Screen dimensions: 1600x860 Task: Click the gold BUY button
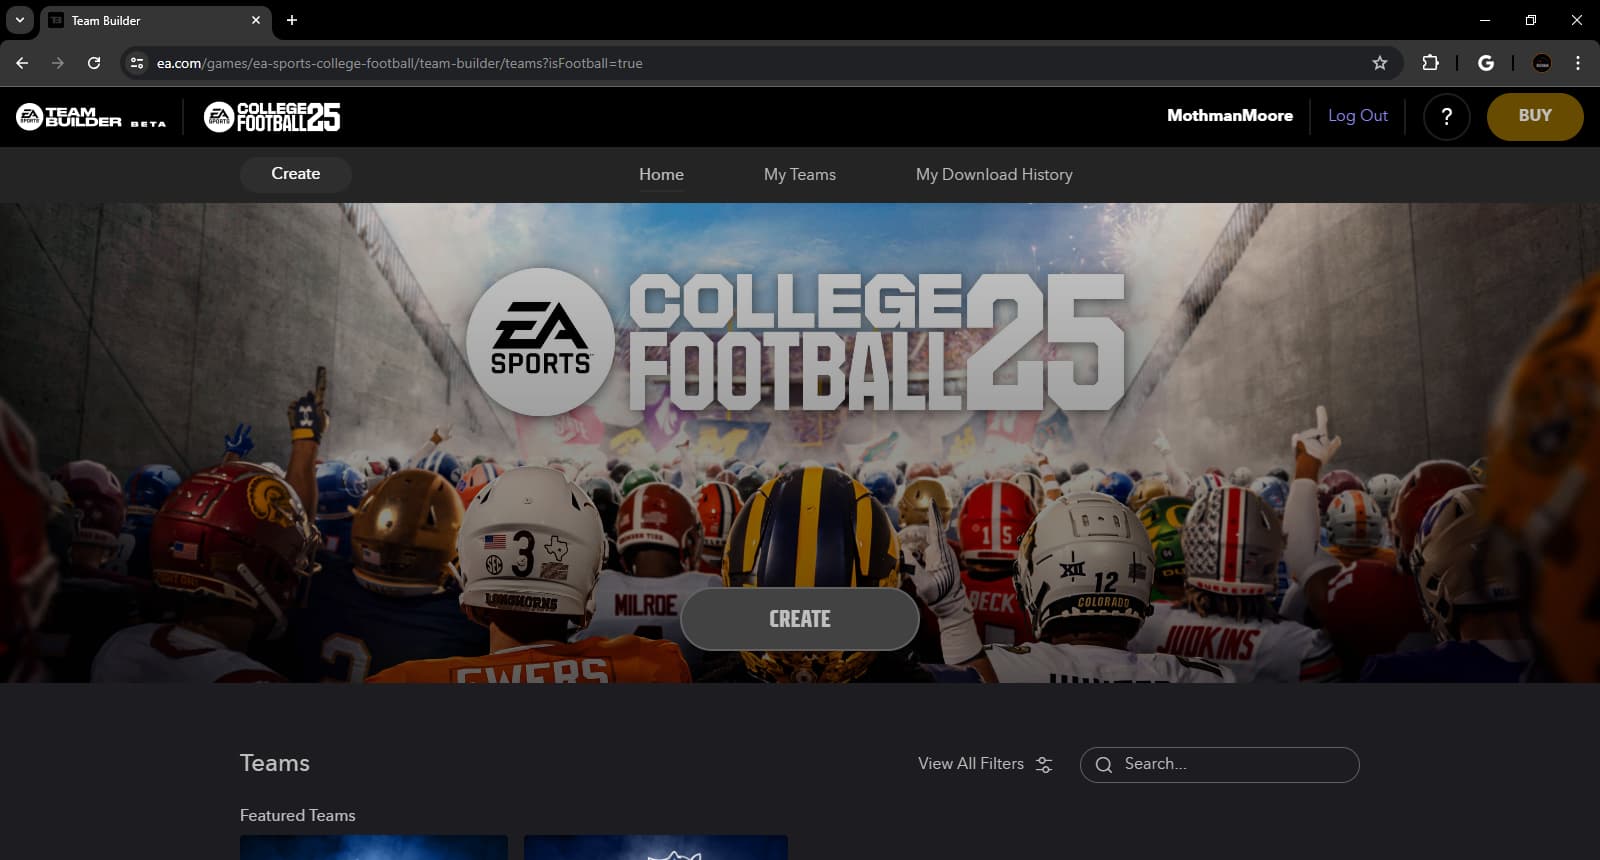click(1534, 116)
